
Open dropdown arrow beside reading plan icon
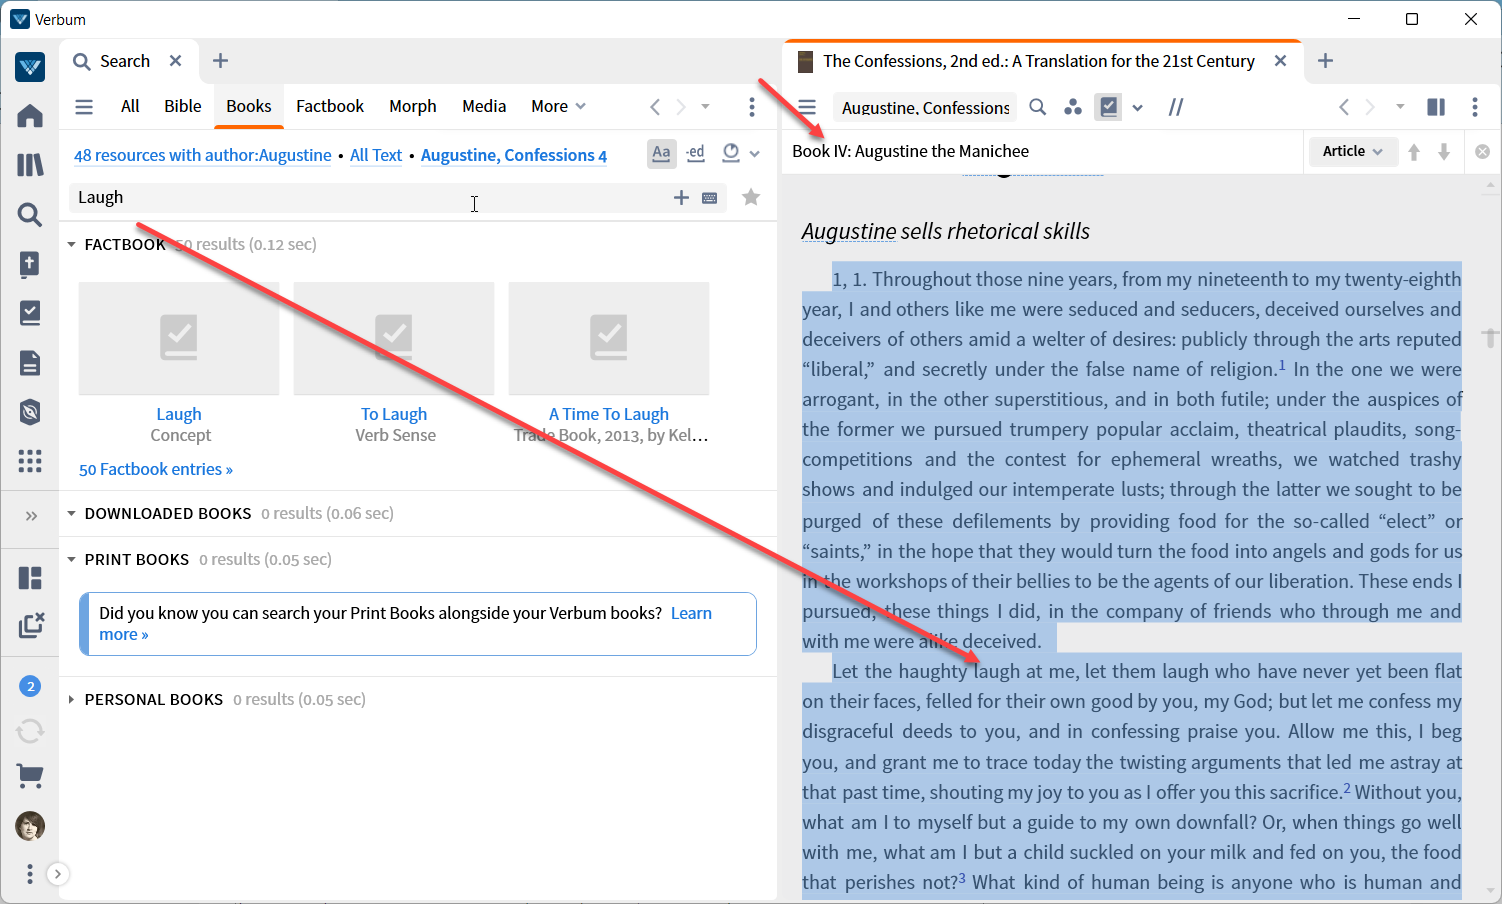tap(1138, 108)
